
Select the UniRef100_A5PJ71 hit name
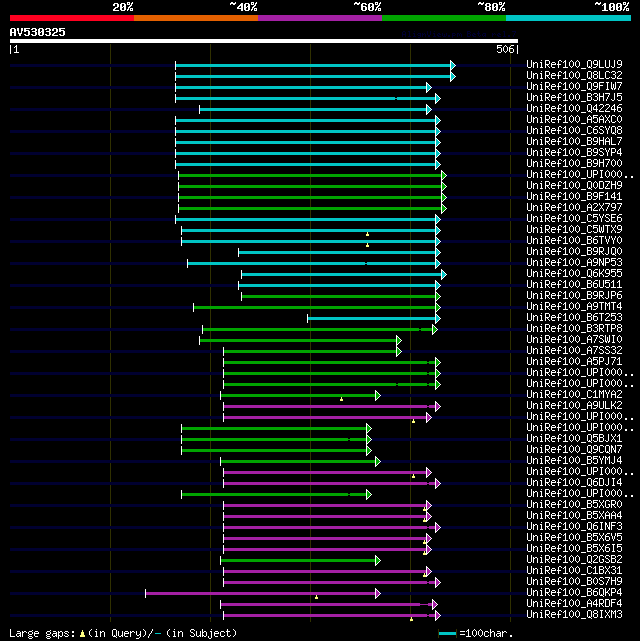[x=574, y=362]
